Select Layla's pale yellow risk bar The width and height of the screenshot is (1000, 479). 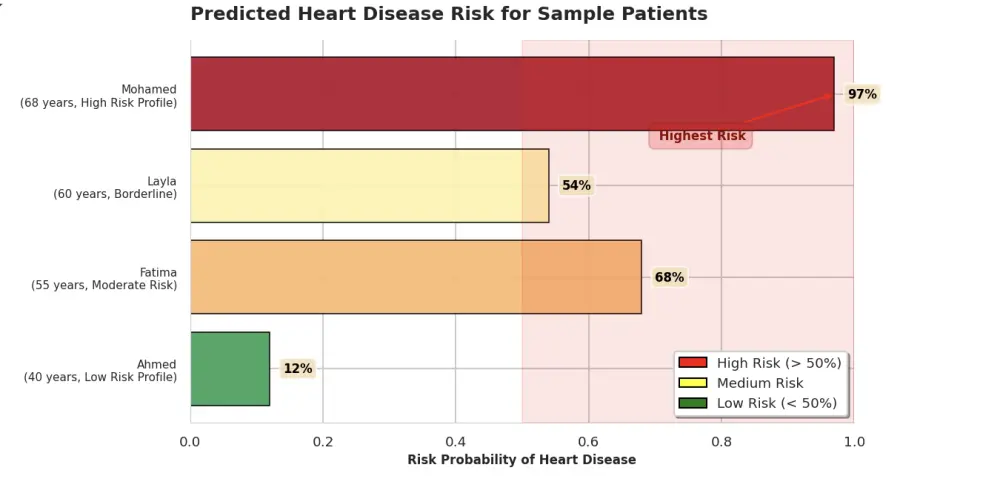pos(369,186)
